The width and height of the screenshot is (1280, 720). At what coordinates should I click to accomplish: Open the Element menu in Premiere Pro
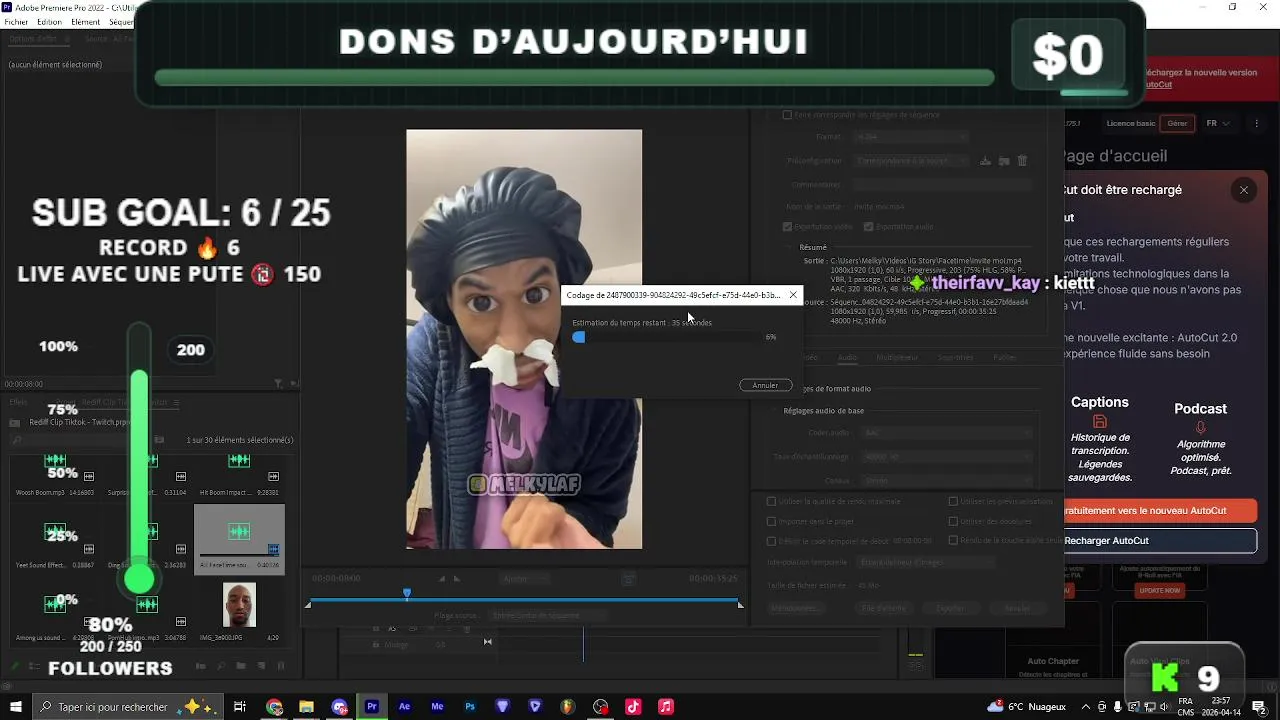tap(86, 22)
